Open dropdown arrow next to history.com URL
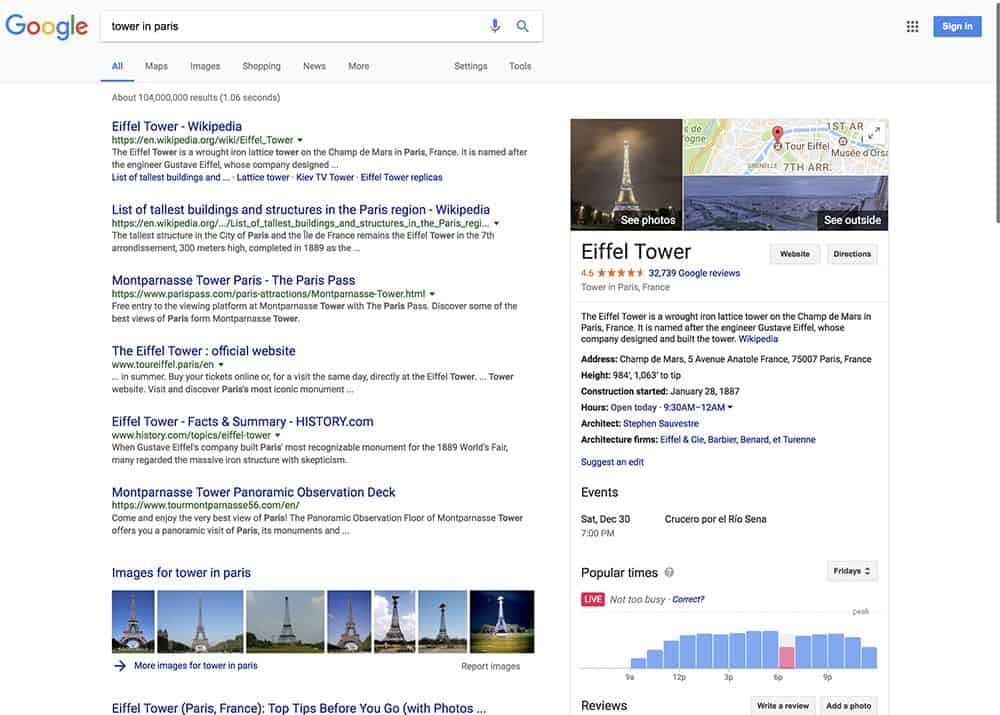Image resolution: width=1000 pixels, height=715 pixels. pos(277,436)
